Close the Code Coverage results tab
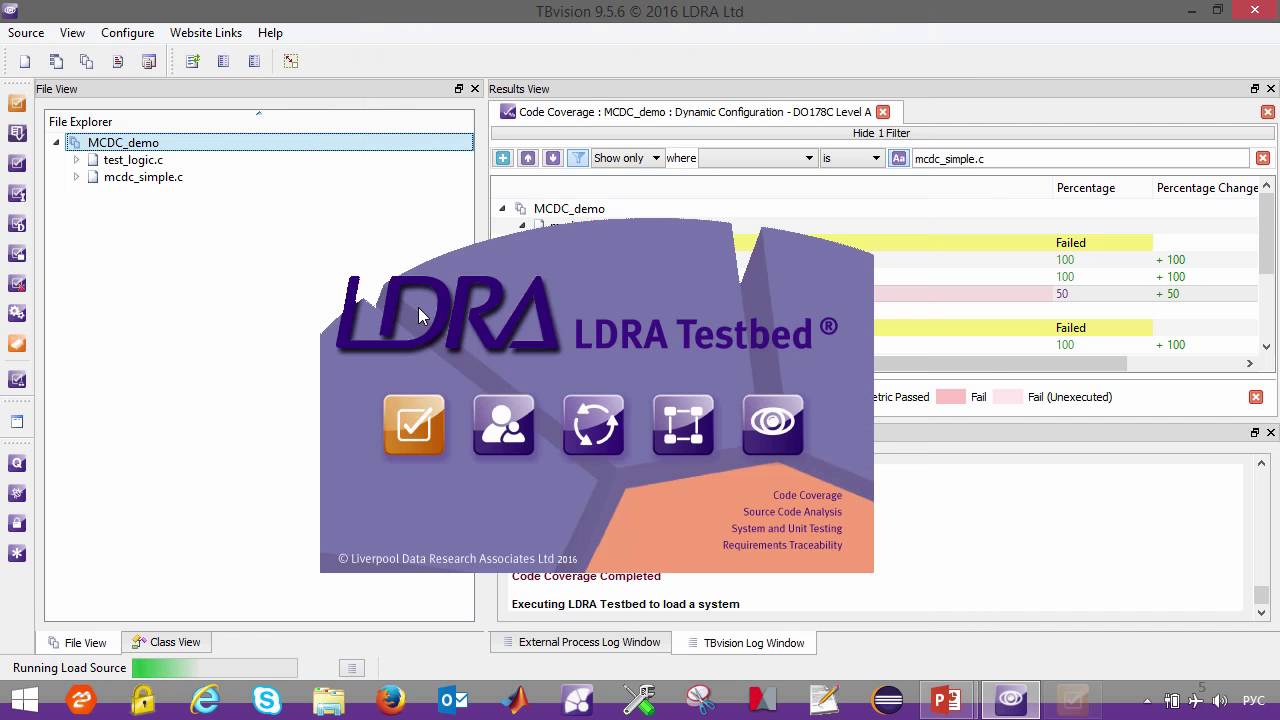 tap(883, 112)
